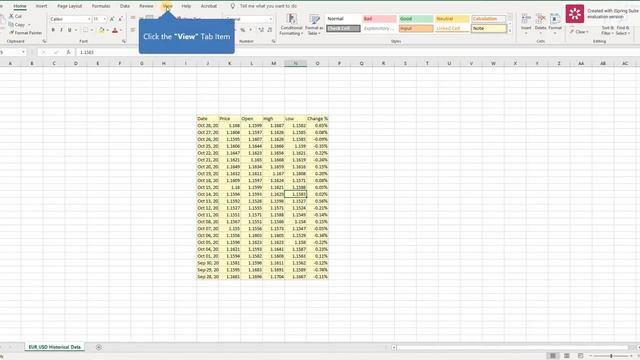
Task: Apply Percent Style number format
Action: (242, 30)
